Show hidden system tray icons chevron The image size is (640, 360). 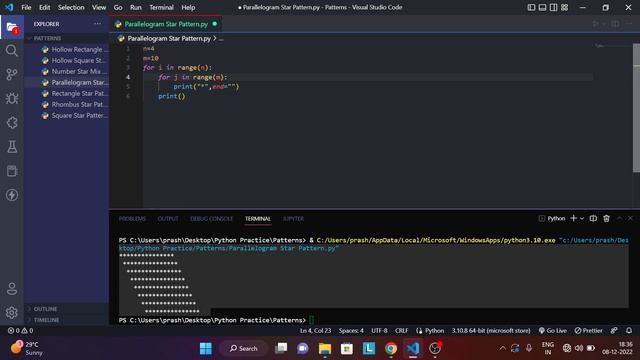point(503,348)
